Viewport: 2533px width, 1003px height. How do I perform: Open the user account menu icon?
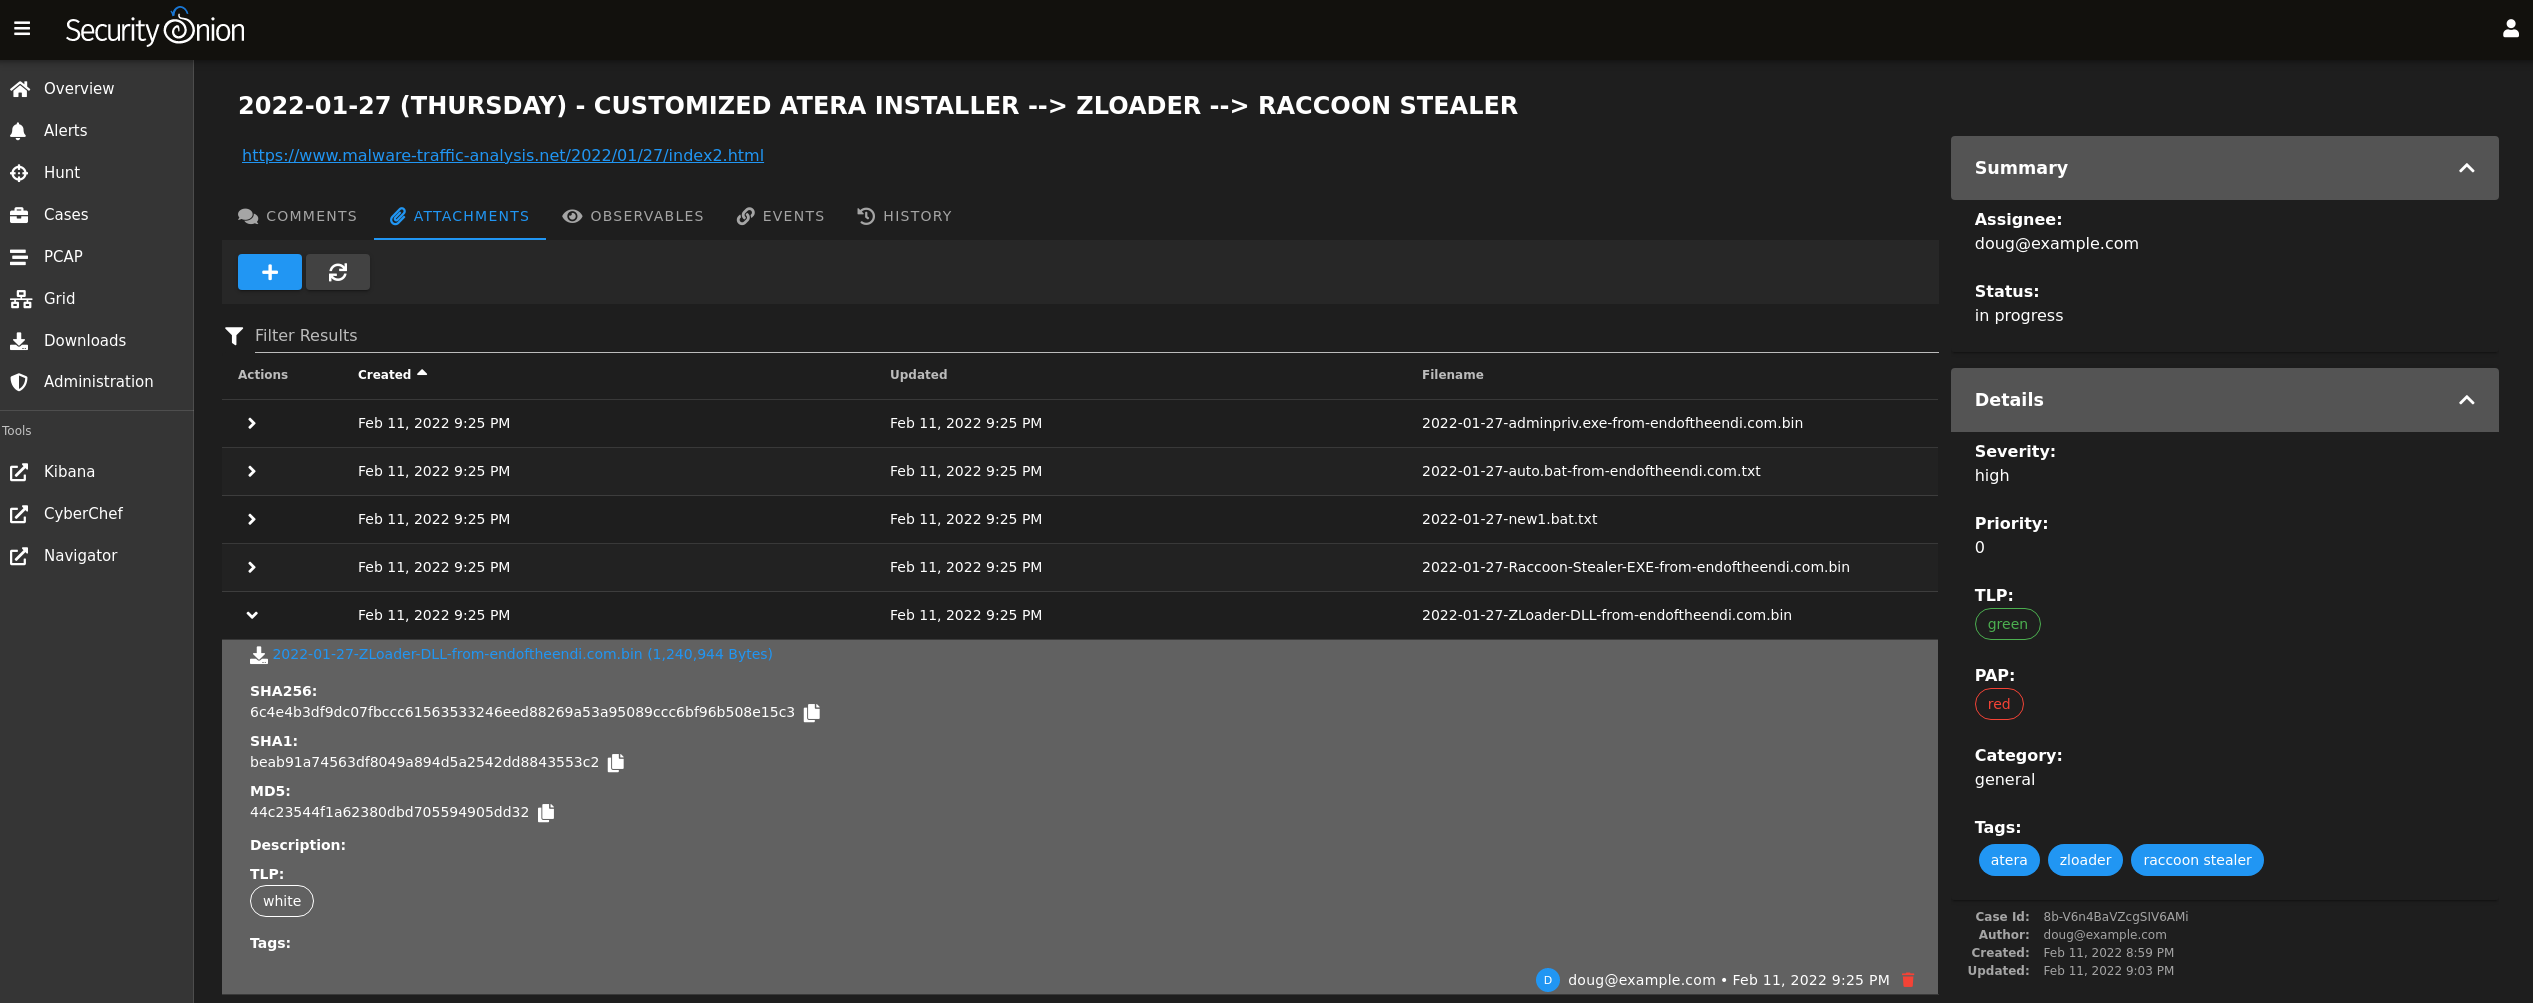pyautogui.click(x=2510, y=29)
